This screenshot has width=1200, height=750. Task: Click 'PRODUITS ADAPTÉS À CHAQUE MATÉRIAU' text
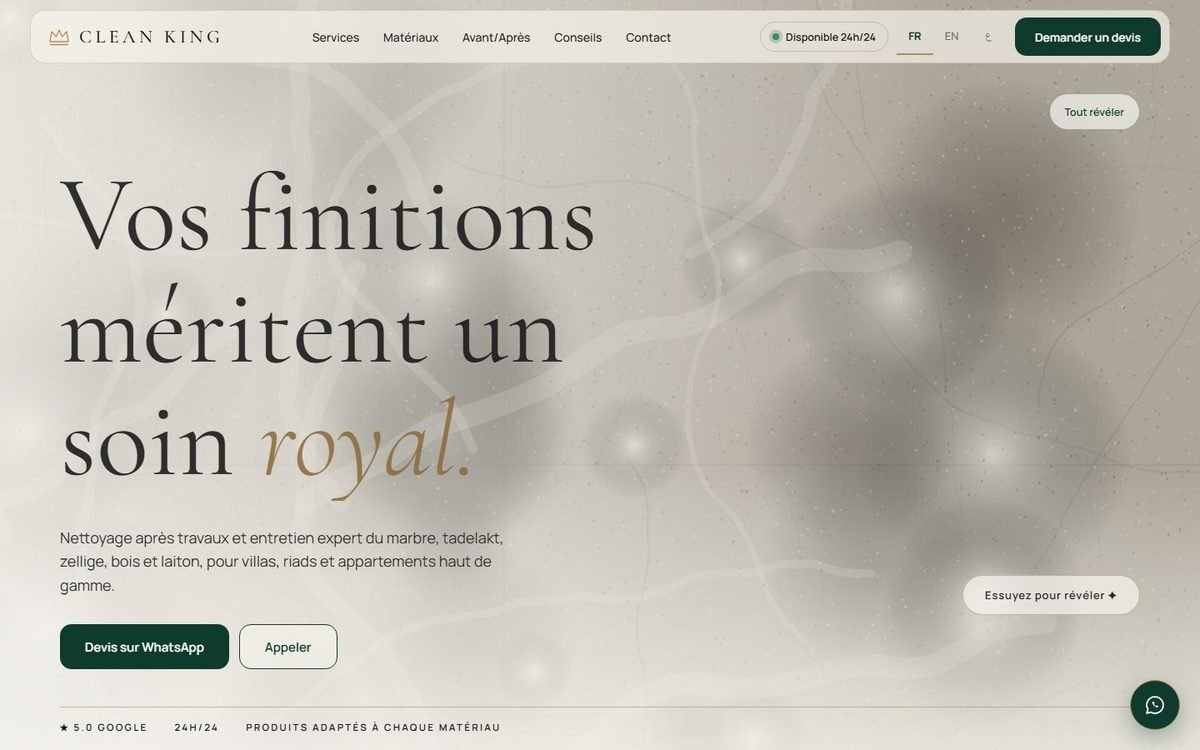tap(373, 728)
